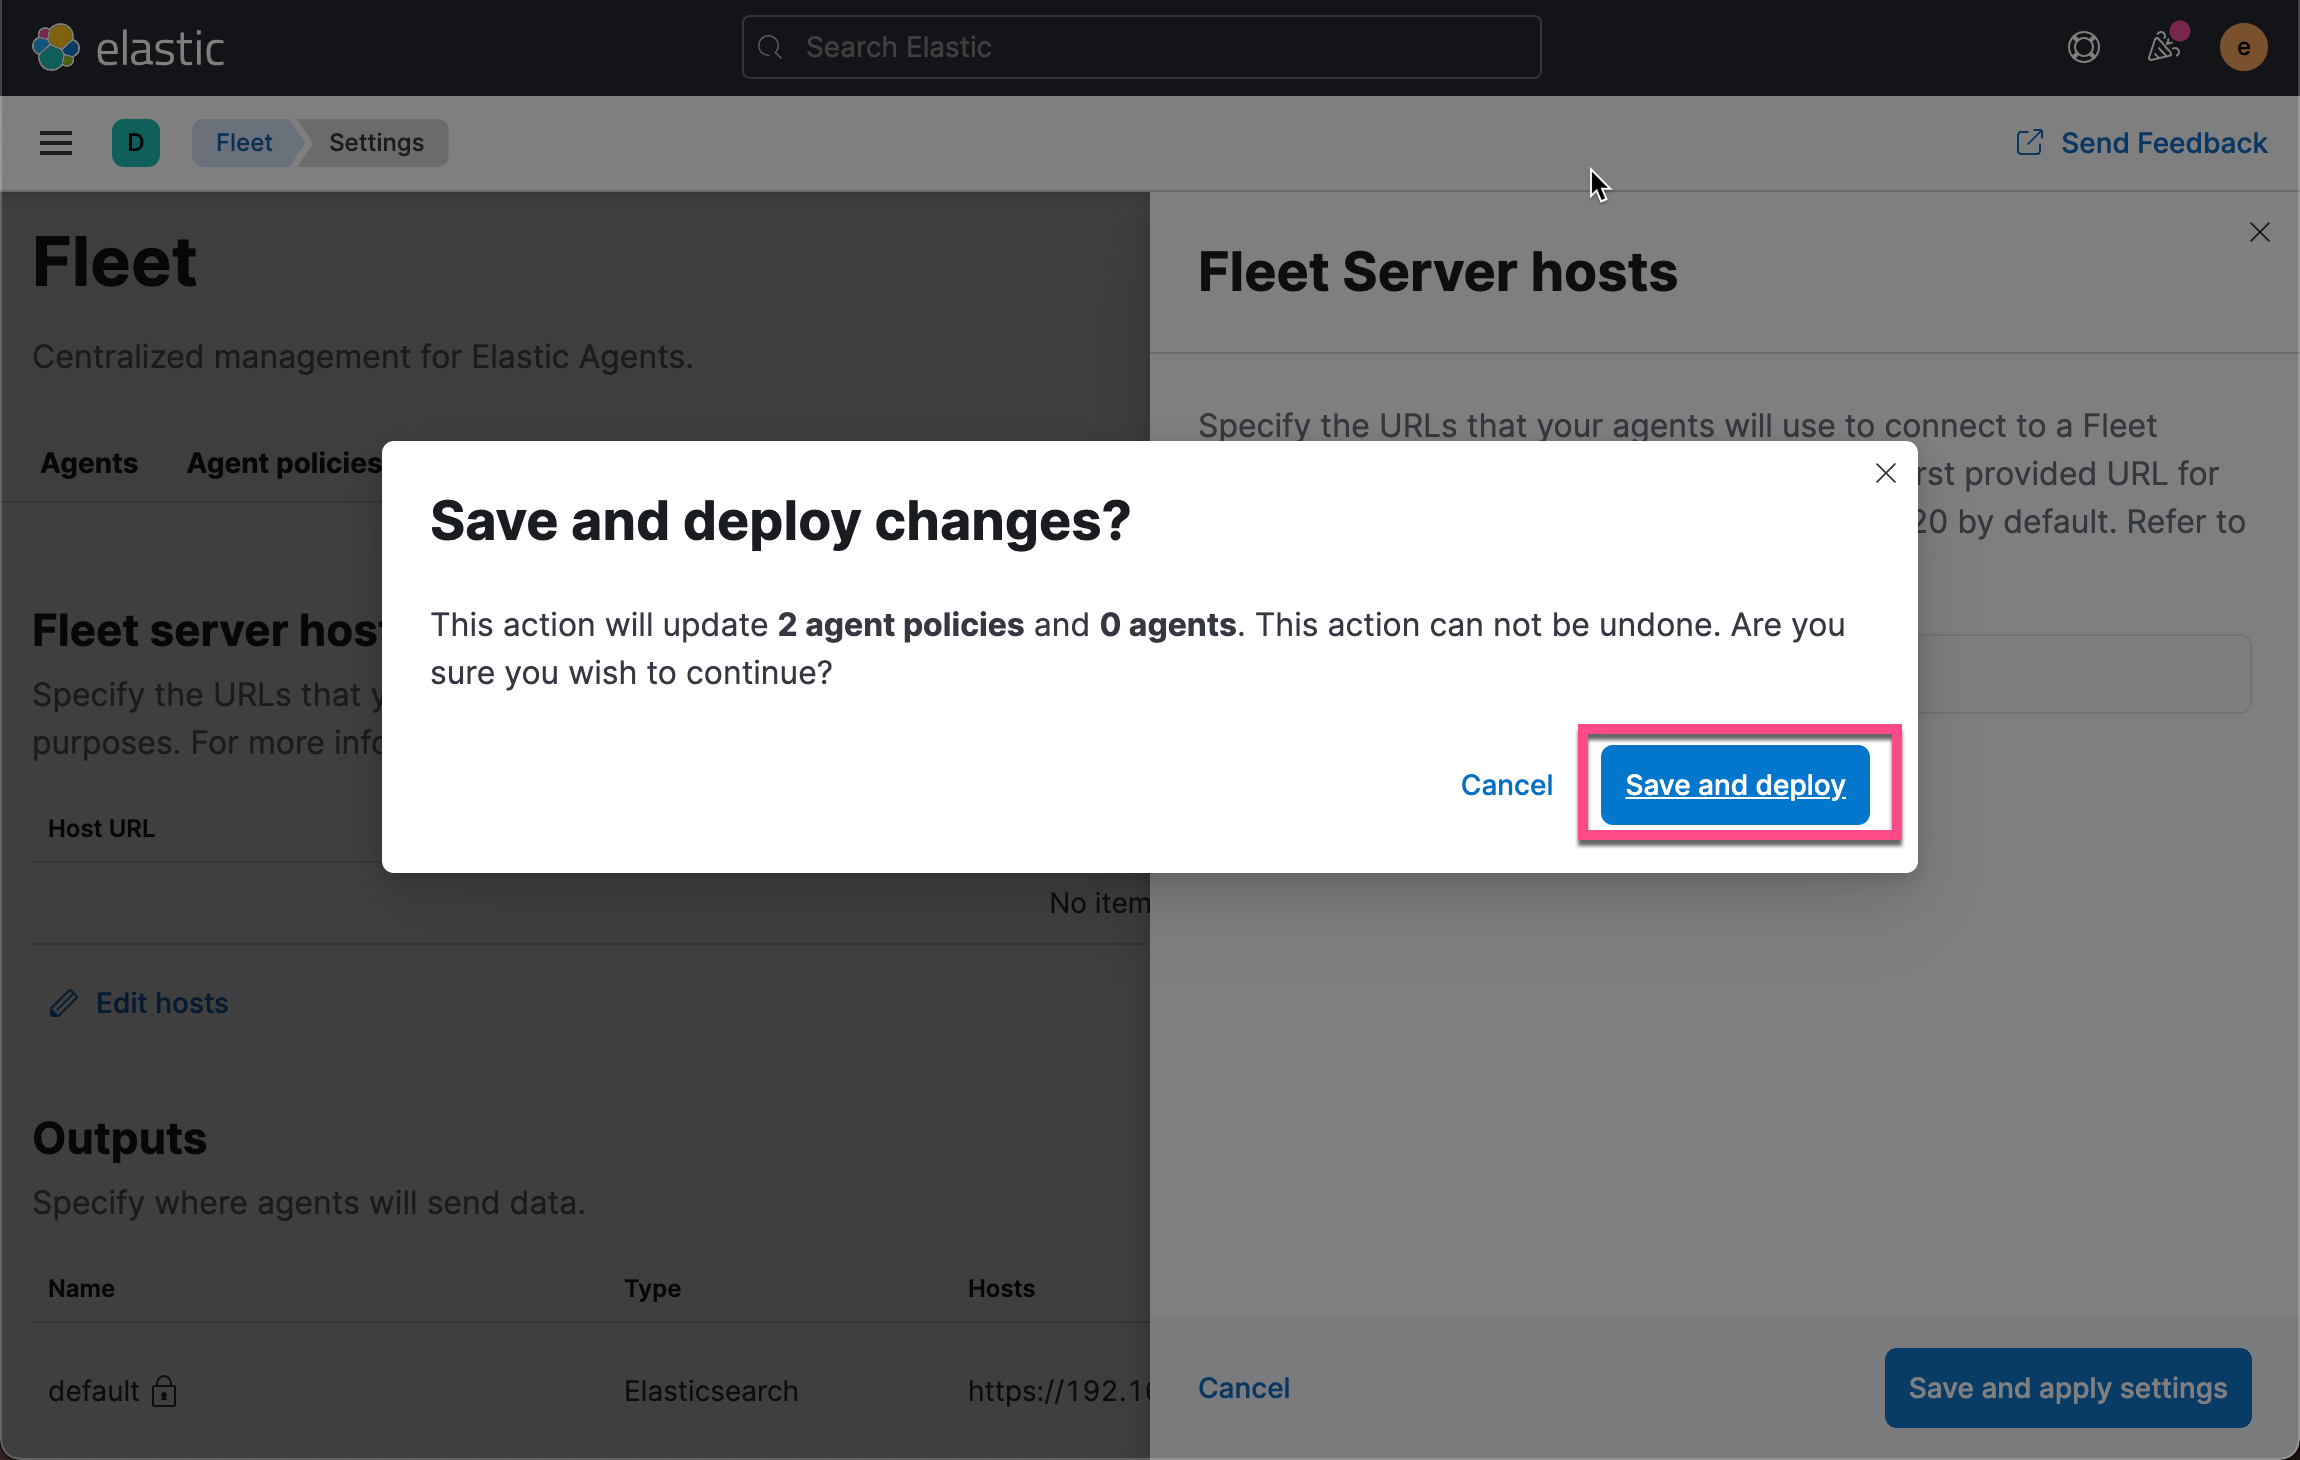Open the help lifebuoy icon
Image resolution: width=2300 pixels, height=1460 pixels.
click(2083, 47)
